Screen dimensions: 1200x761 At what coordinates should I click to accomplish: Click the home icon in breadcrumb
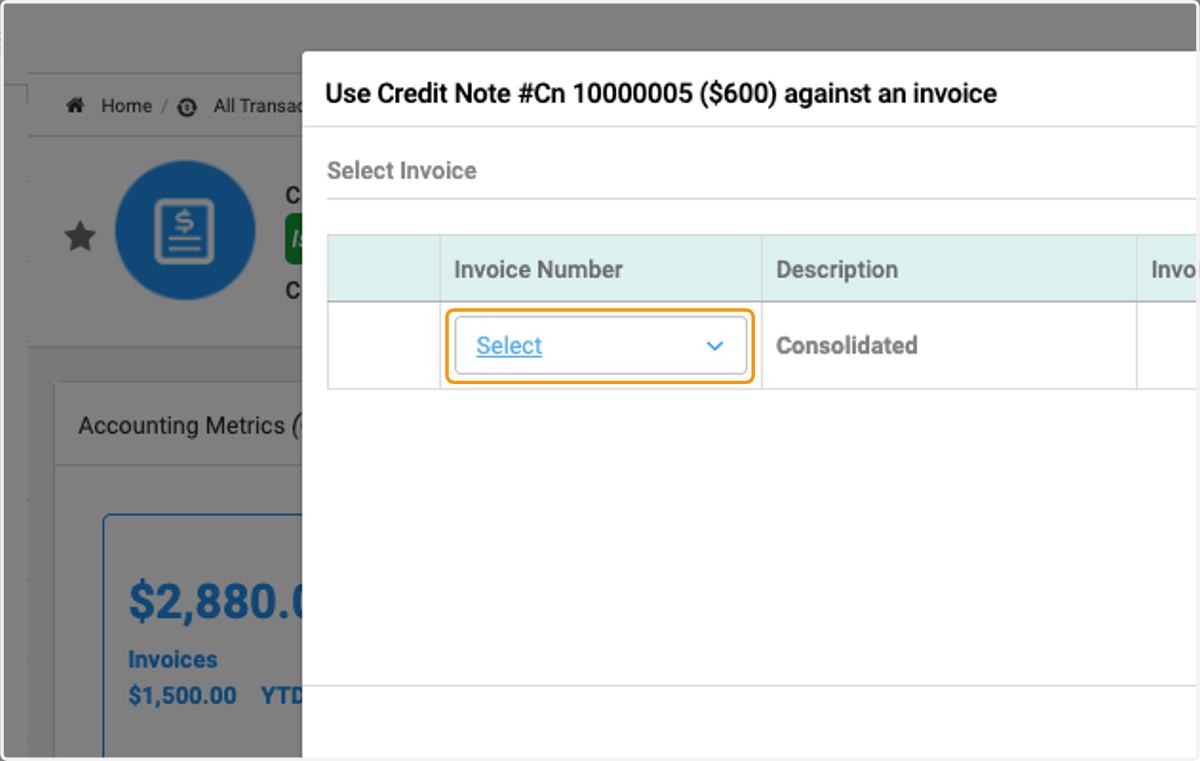pyautogui.click(x=75, y=105)
